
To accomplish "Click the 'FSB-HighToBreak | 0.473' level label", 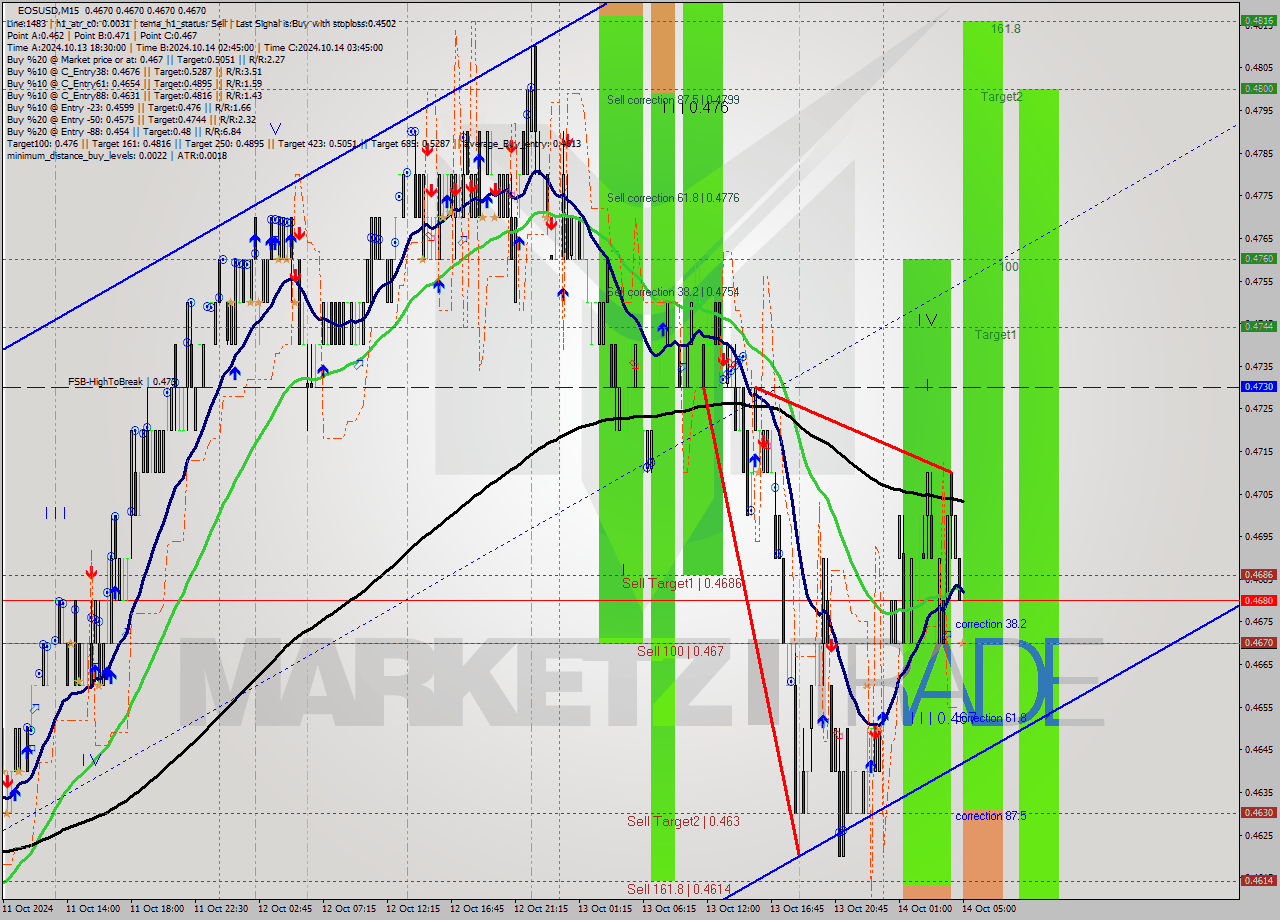I will pyautogui.click(x=123, y=382).
